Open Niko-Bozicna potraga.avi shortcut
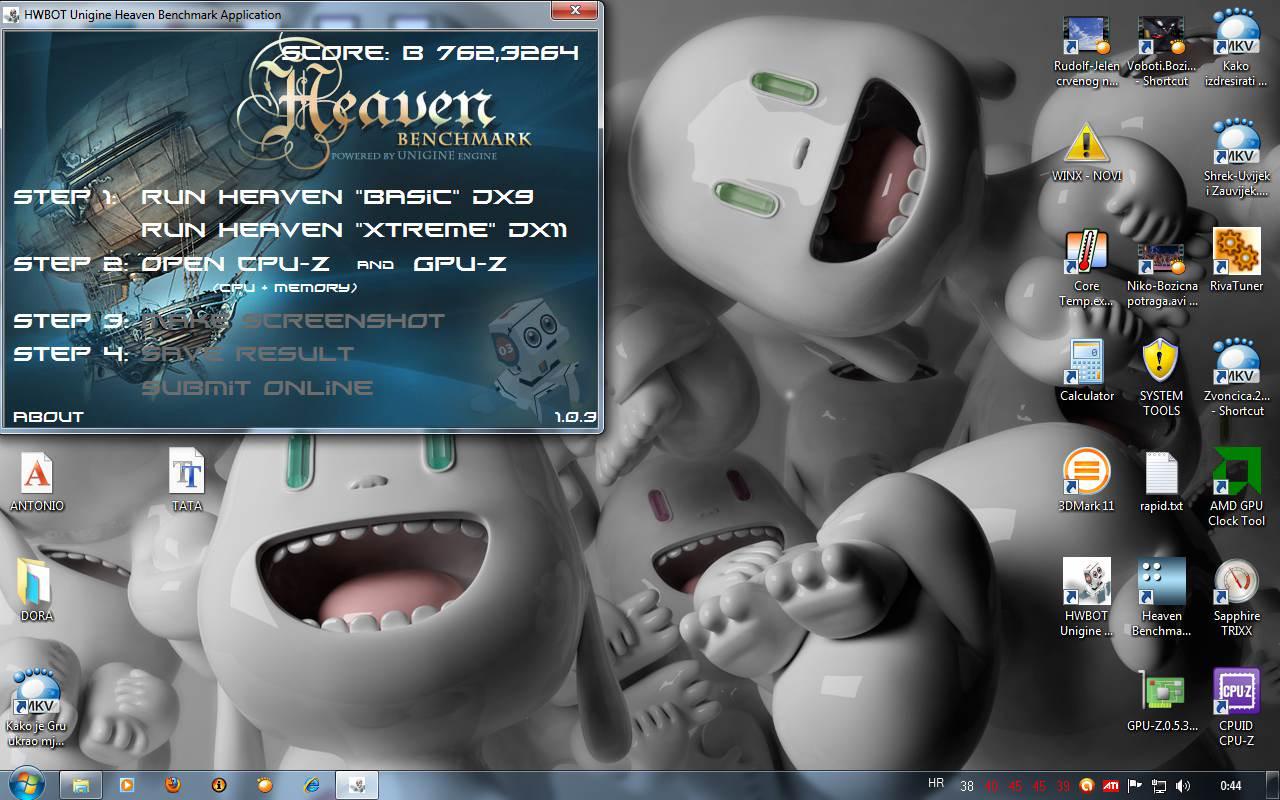1280x800 pixels. coord(1162,272)
